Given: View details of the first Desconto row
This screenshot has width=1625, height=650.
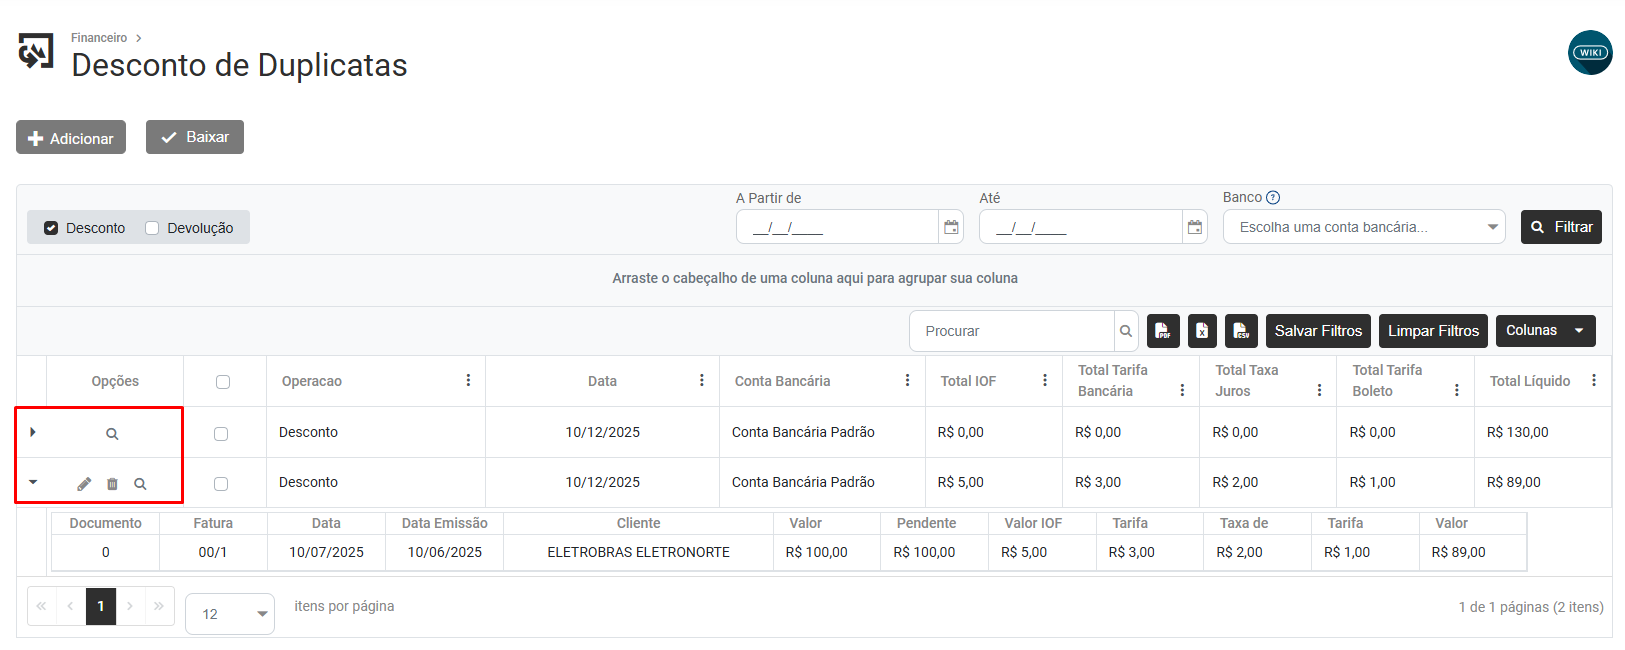Looking at the screenshot, I should click(112, 434).
